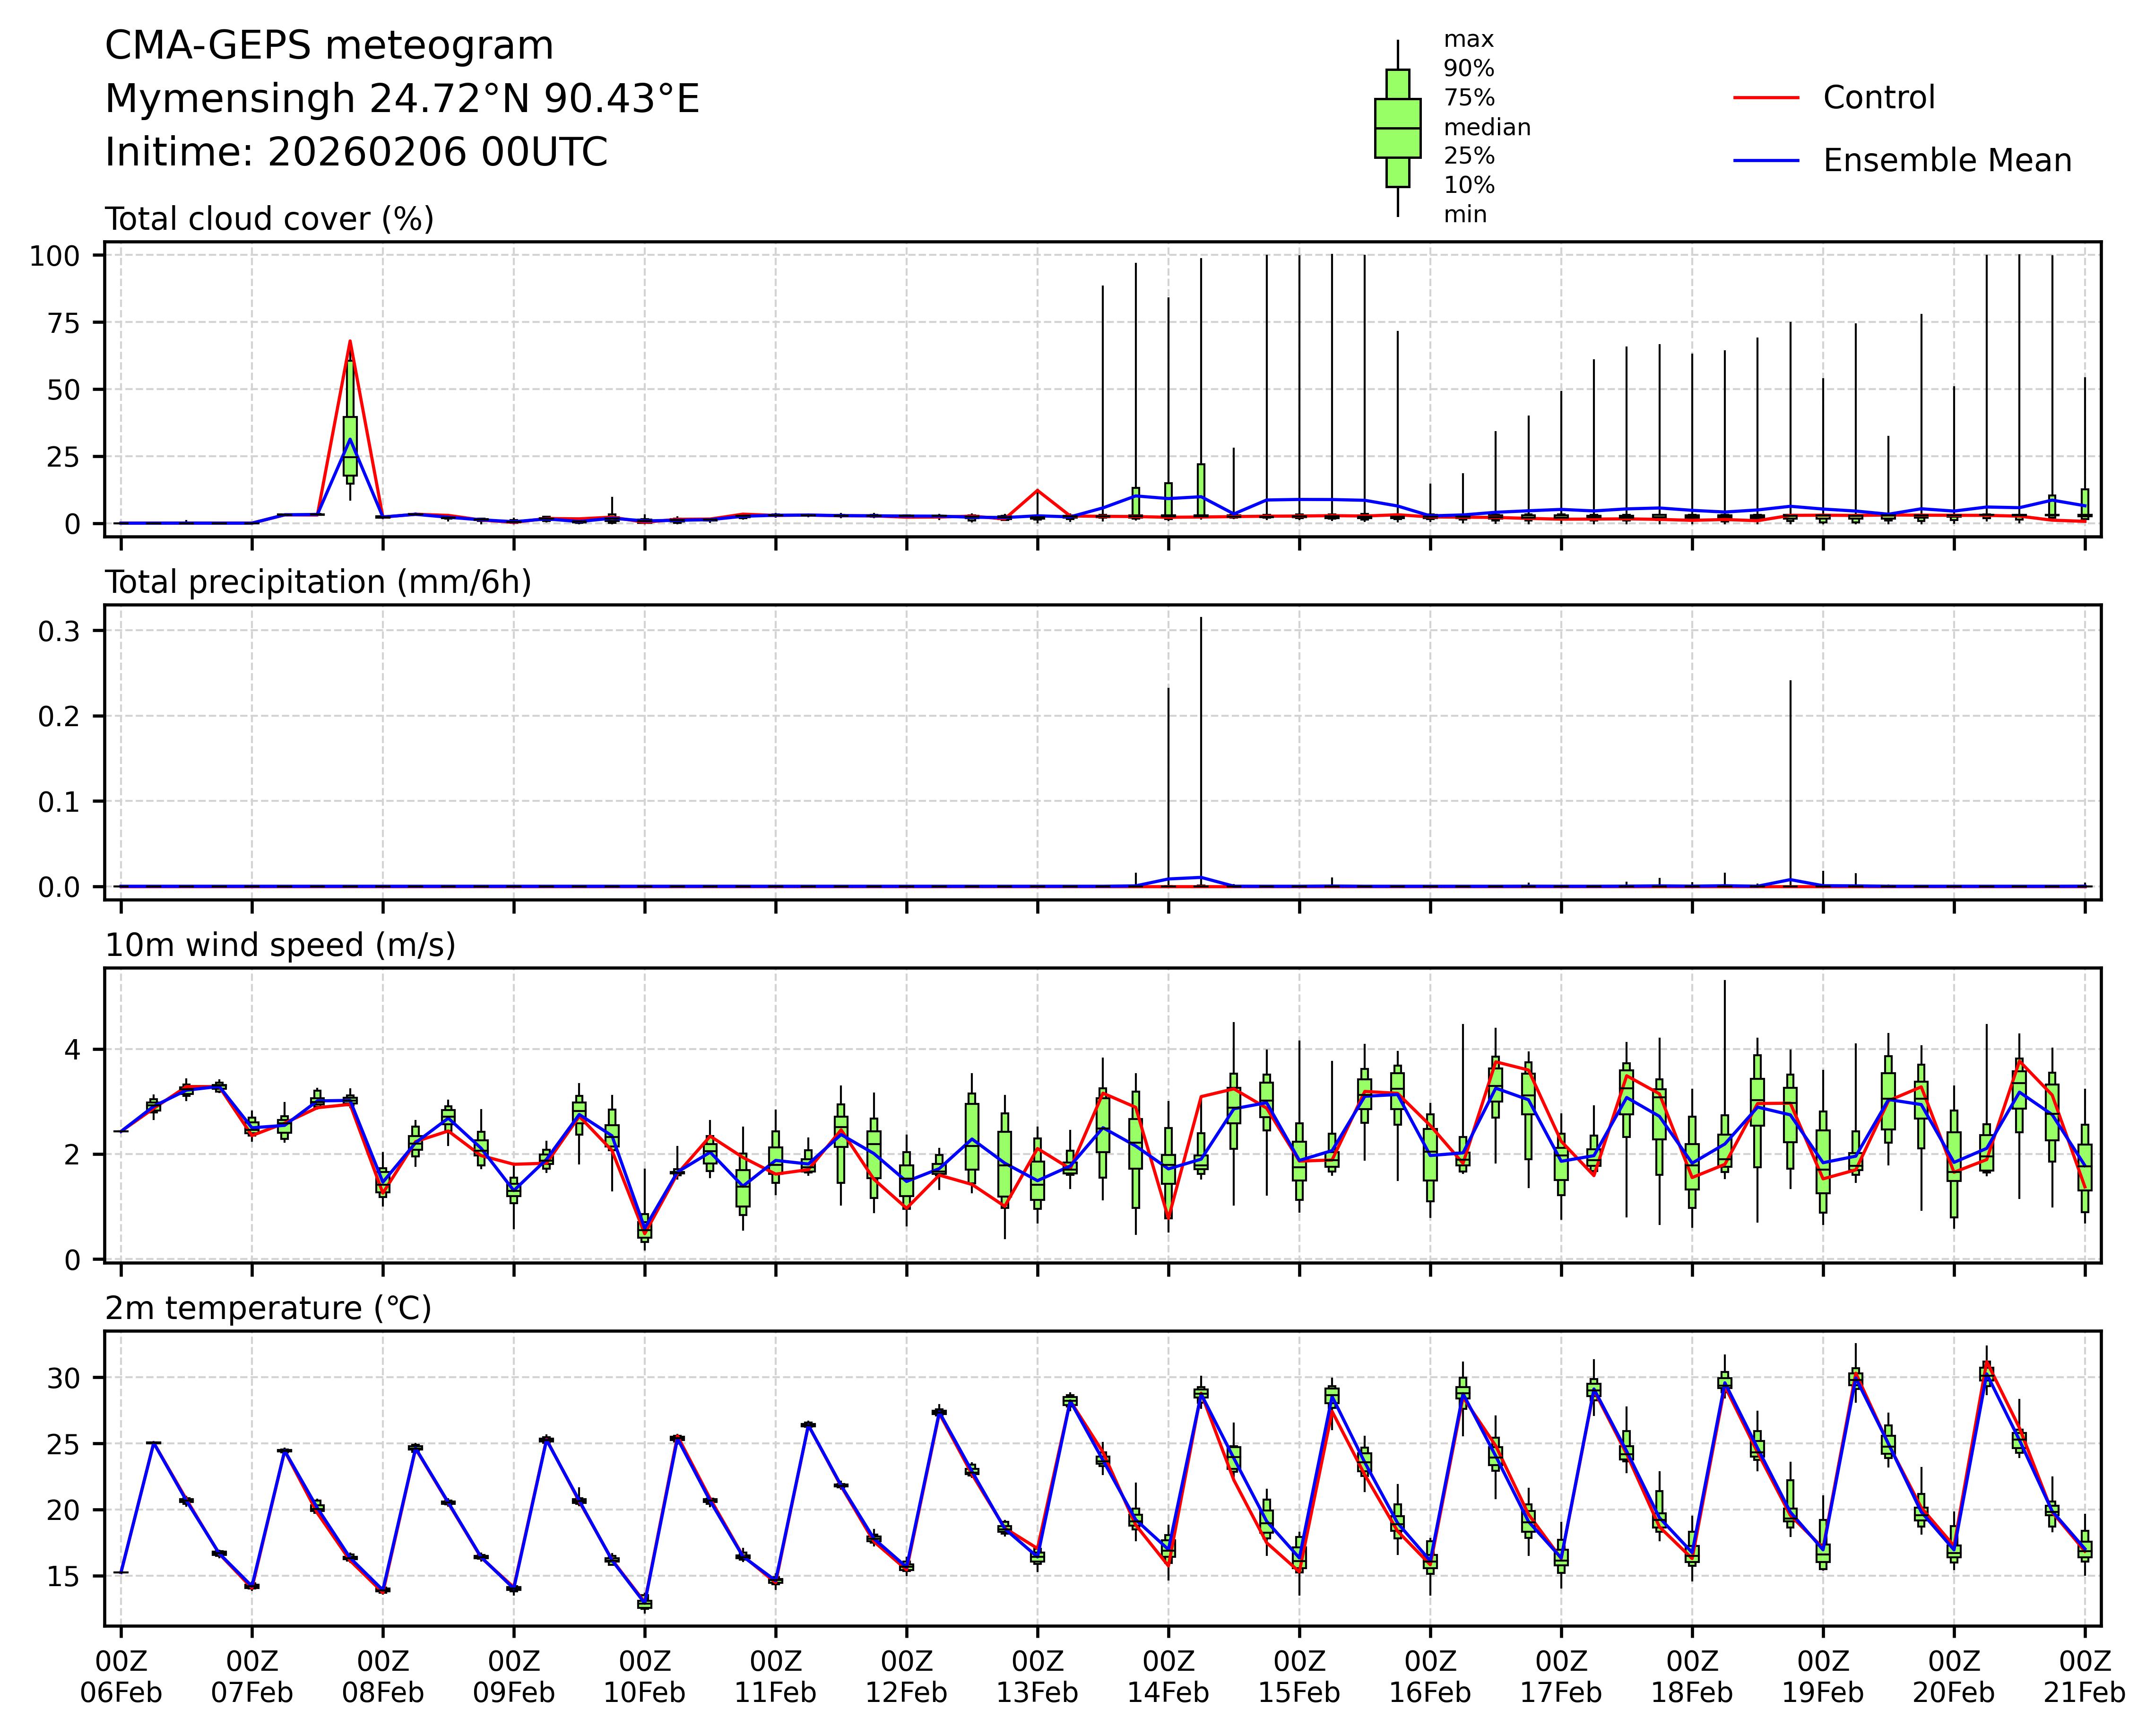Image resolution: width=2155 pixels, height=1736 pixels.
Task: Click the 00Z 14Feb x-axis tick label
Action: [x=1168, y=1677]
